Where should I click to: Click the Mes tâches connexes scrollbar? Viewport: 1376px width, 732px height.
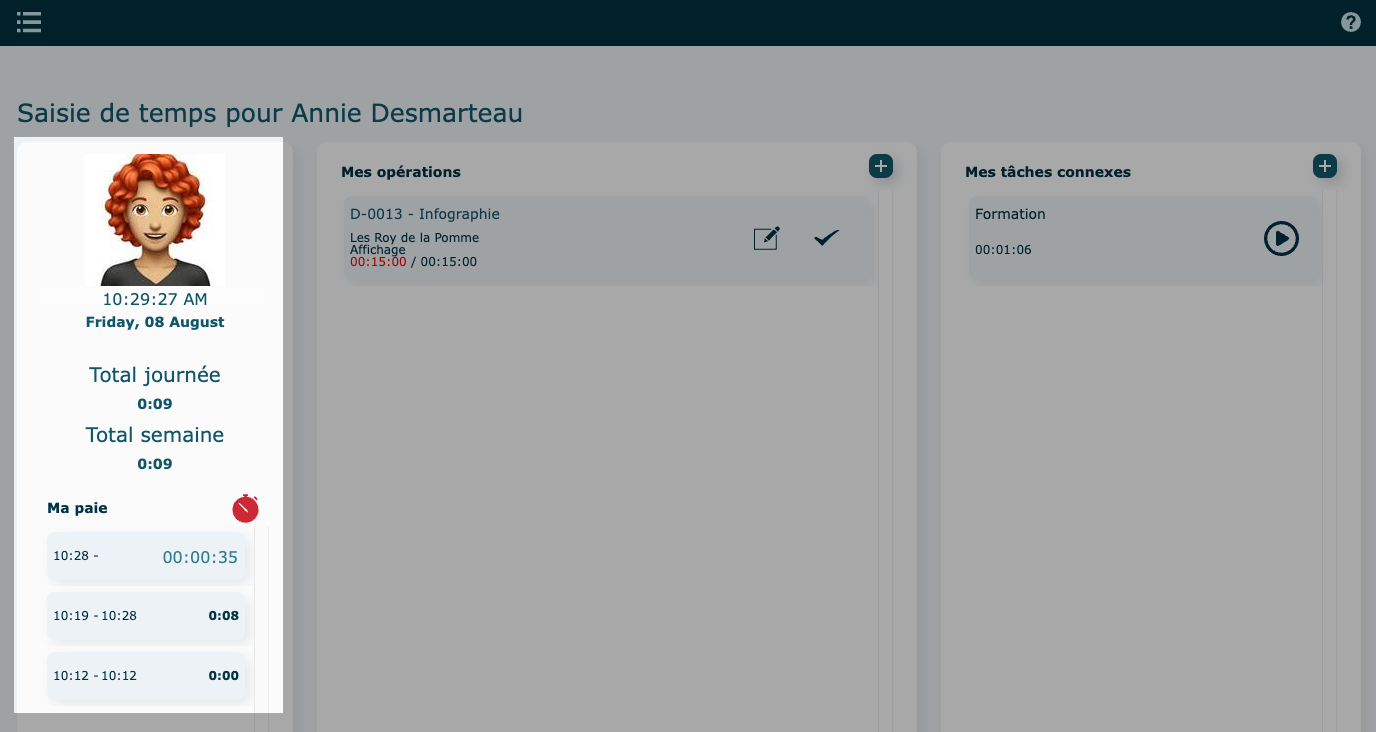click(1329, 450)
